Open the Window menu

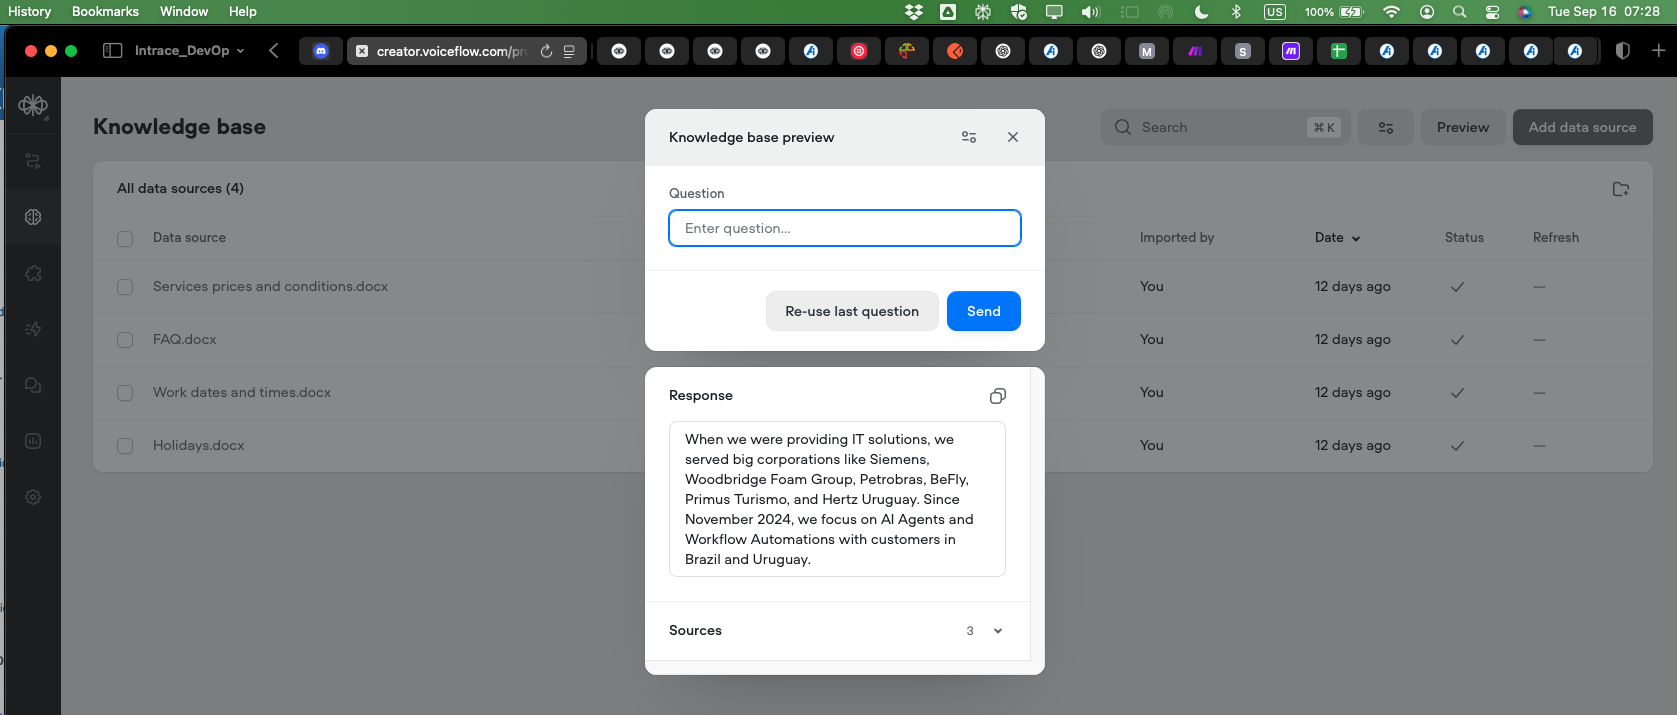click(x=184, y=11)
